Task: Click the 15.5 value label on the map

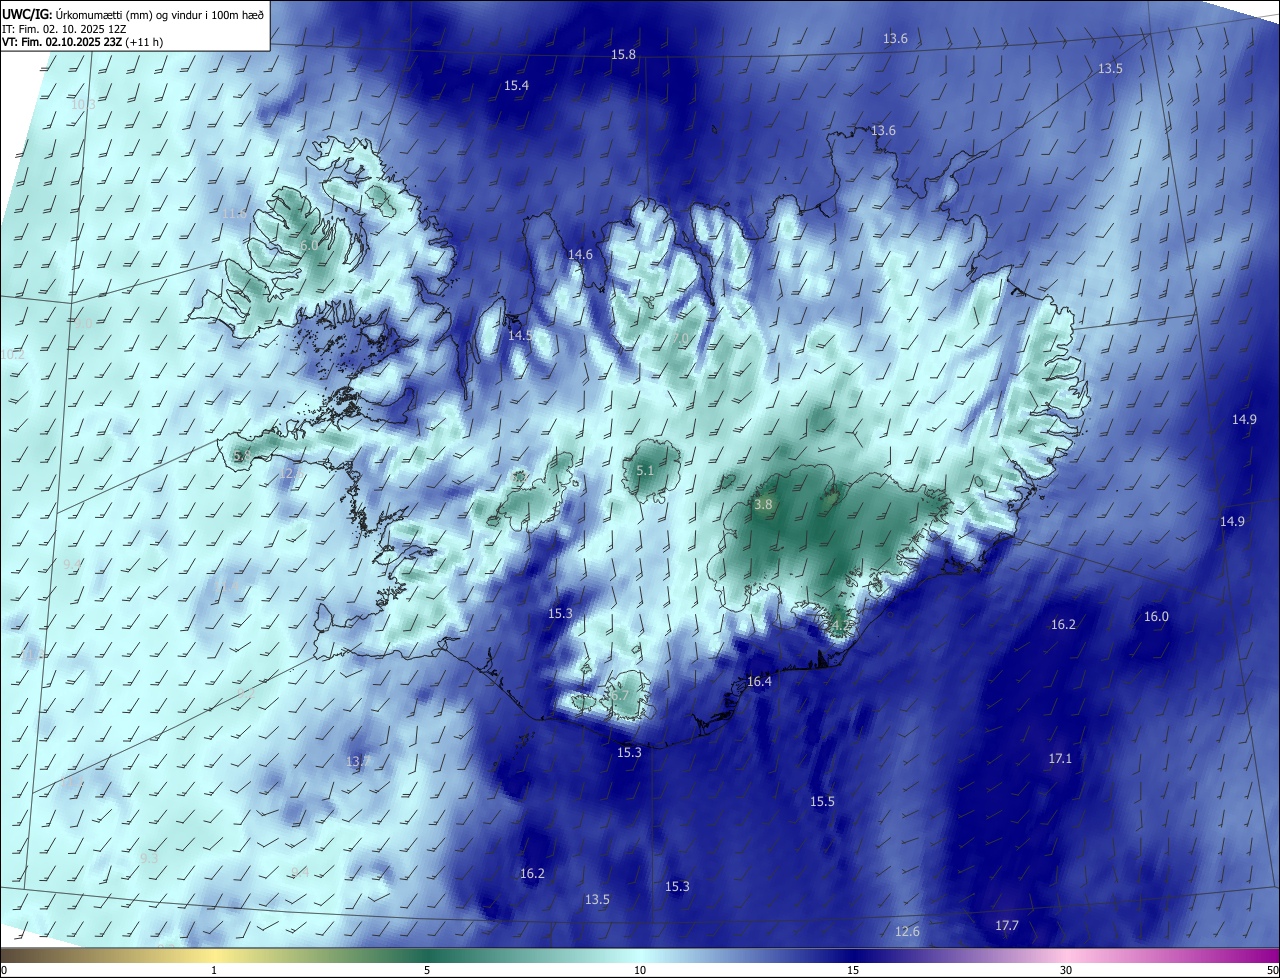Action: point(822,802)
